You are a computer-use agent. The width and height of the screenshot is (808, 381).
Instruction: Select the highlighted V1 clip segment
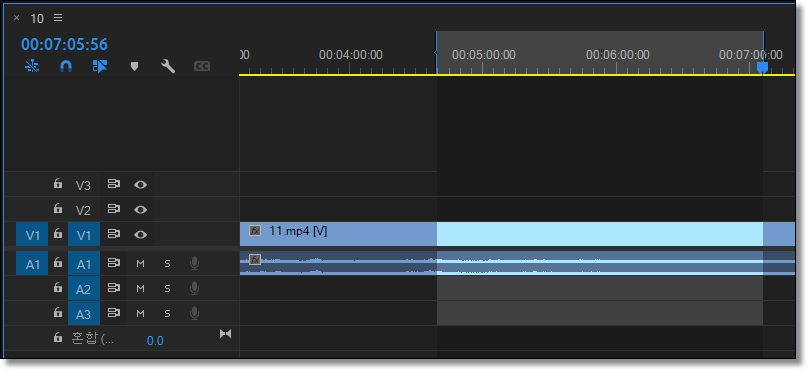click(600, 234)
